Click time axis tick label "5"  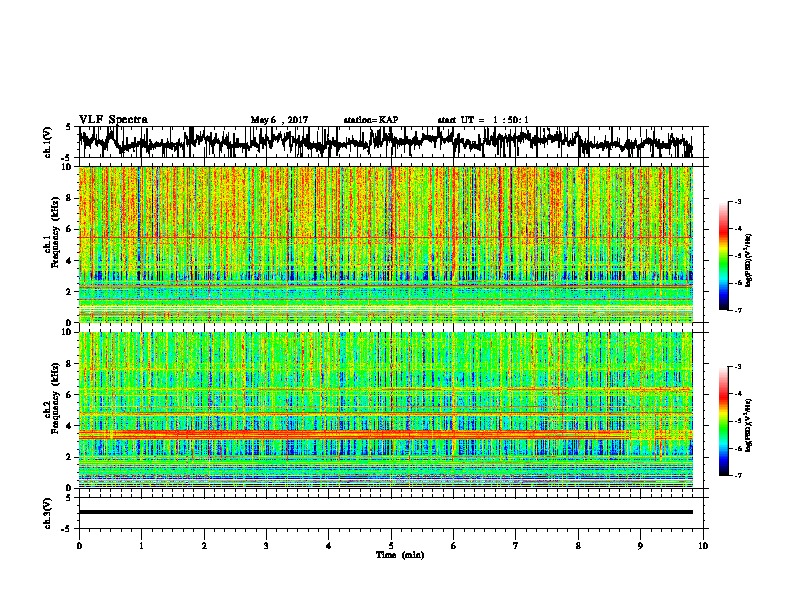(x=391, y=546)
